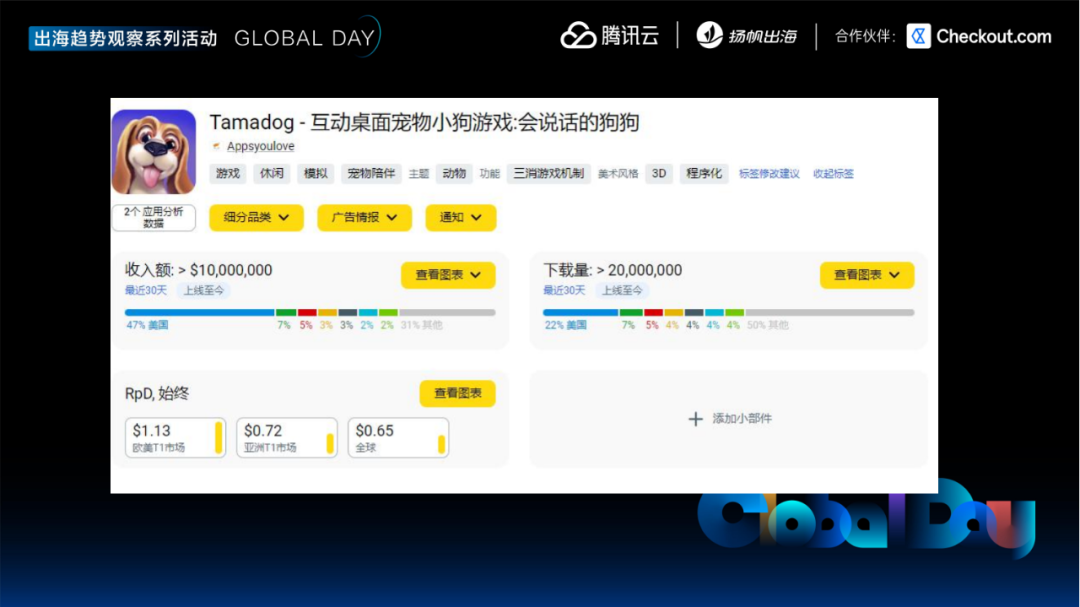
Task: Click the Checkout.com logo icon
Action: point(918,36)
